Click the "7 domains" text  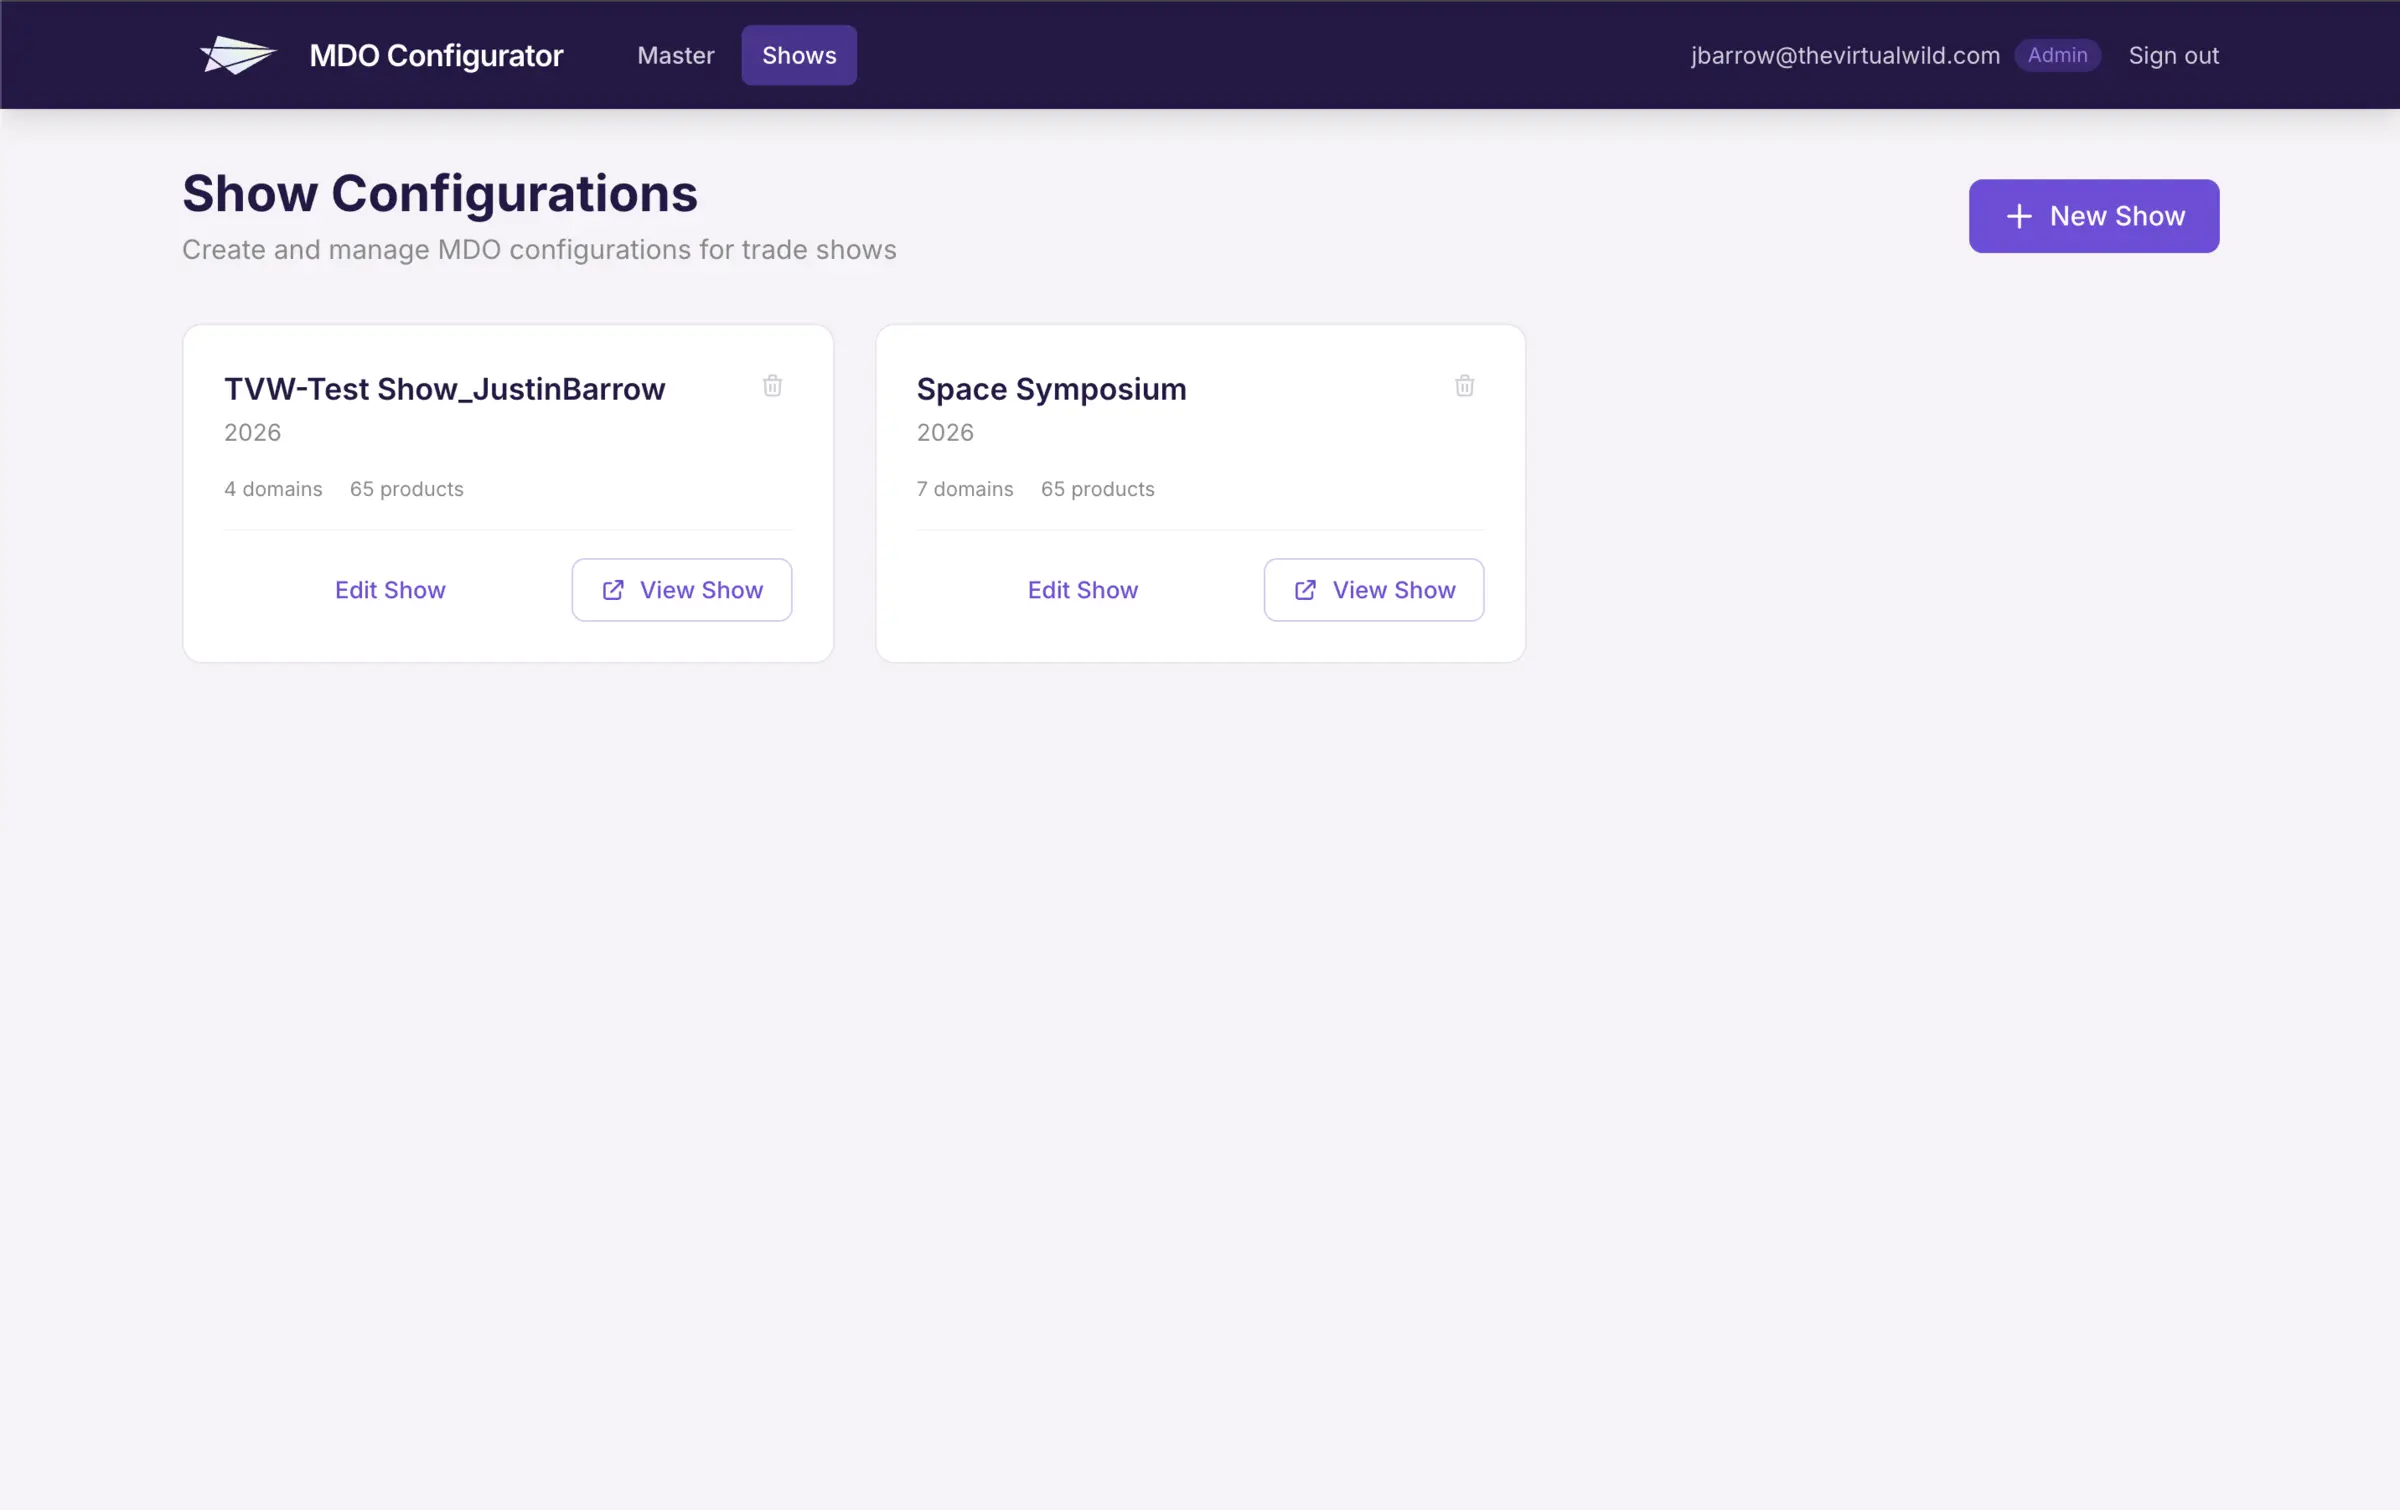pos(965,489)
